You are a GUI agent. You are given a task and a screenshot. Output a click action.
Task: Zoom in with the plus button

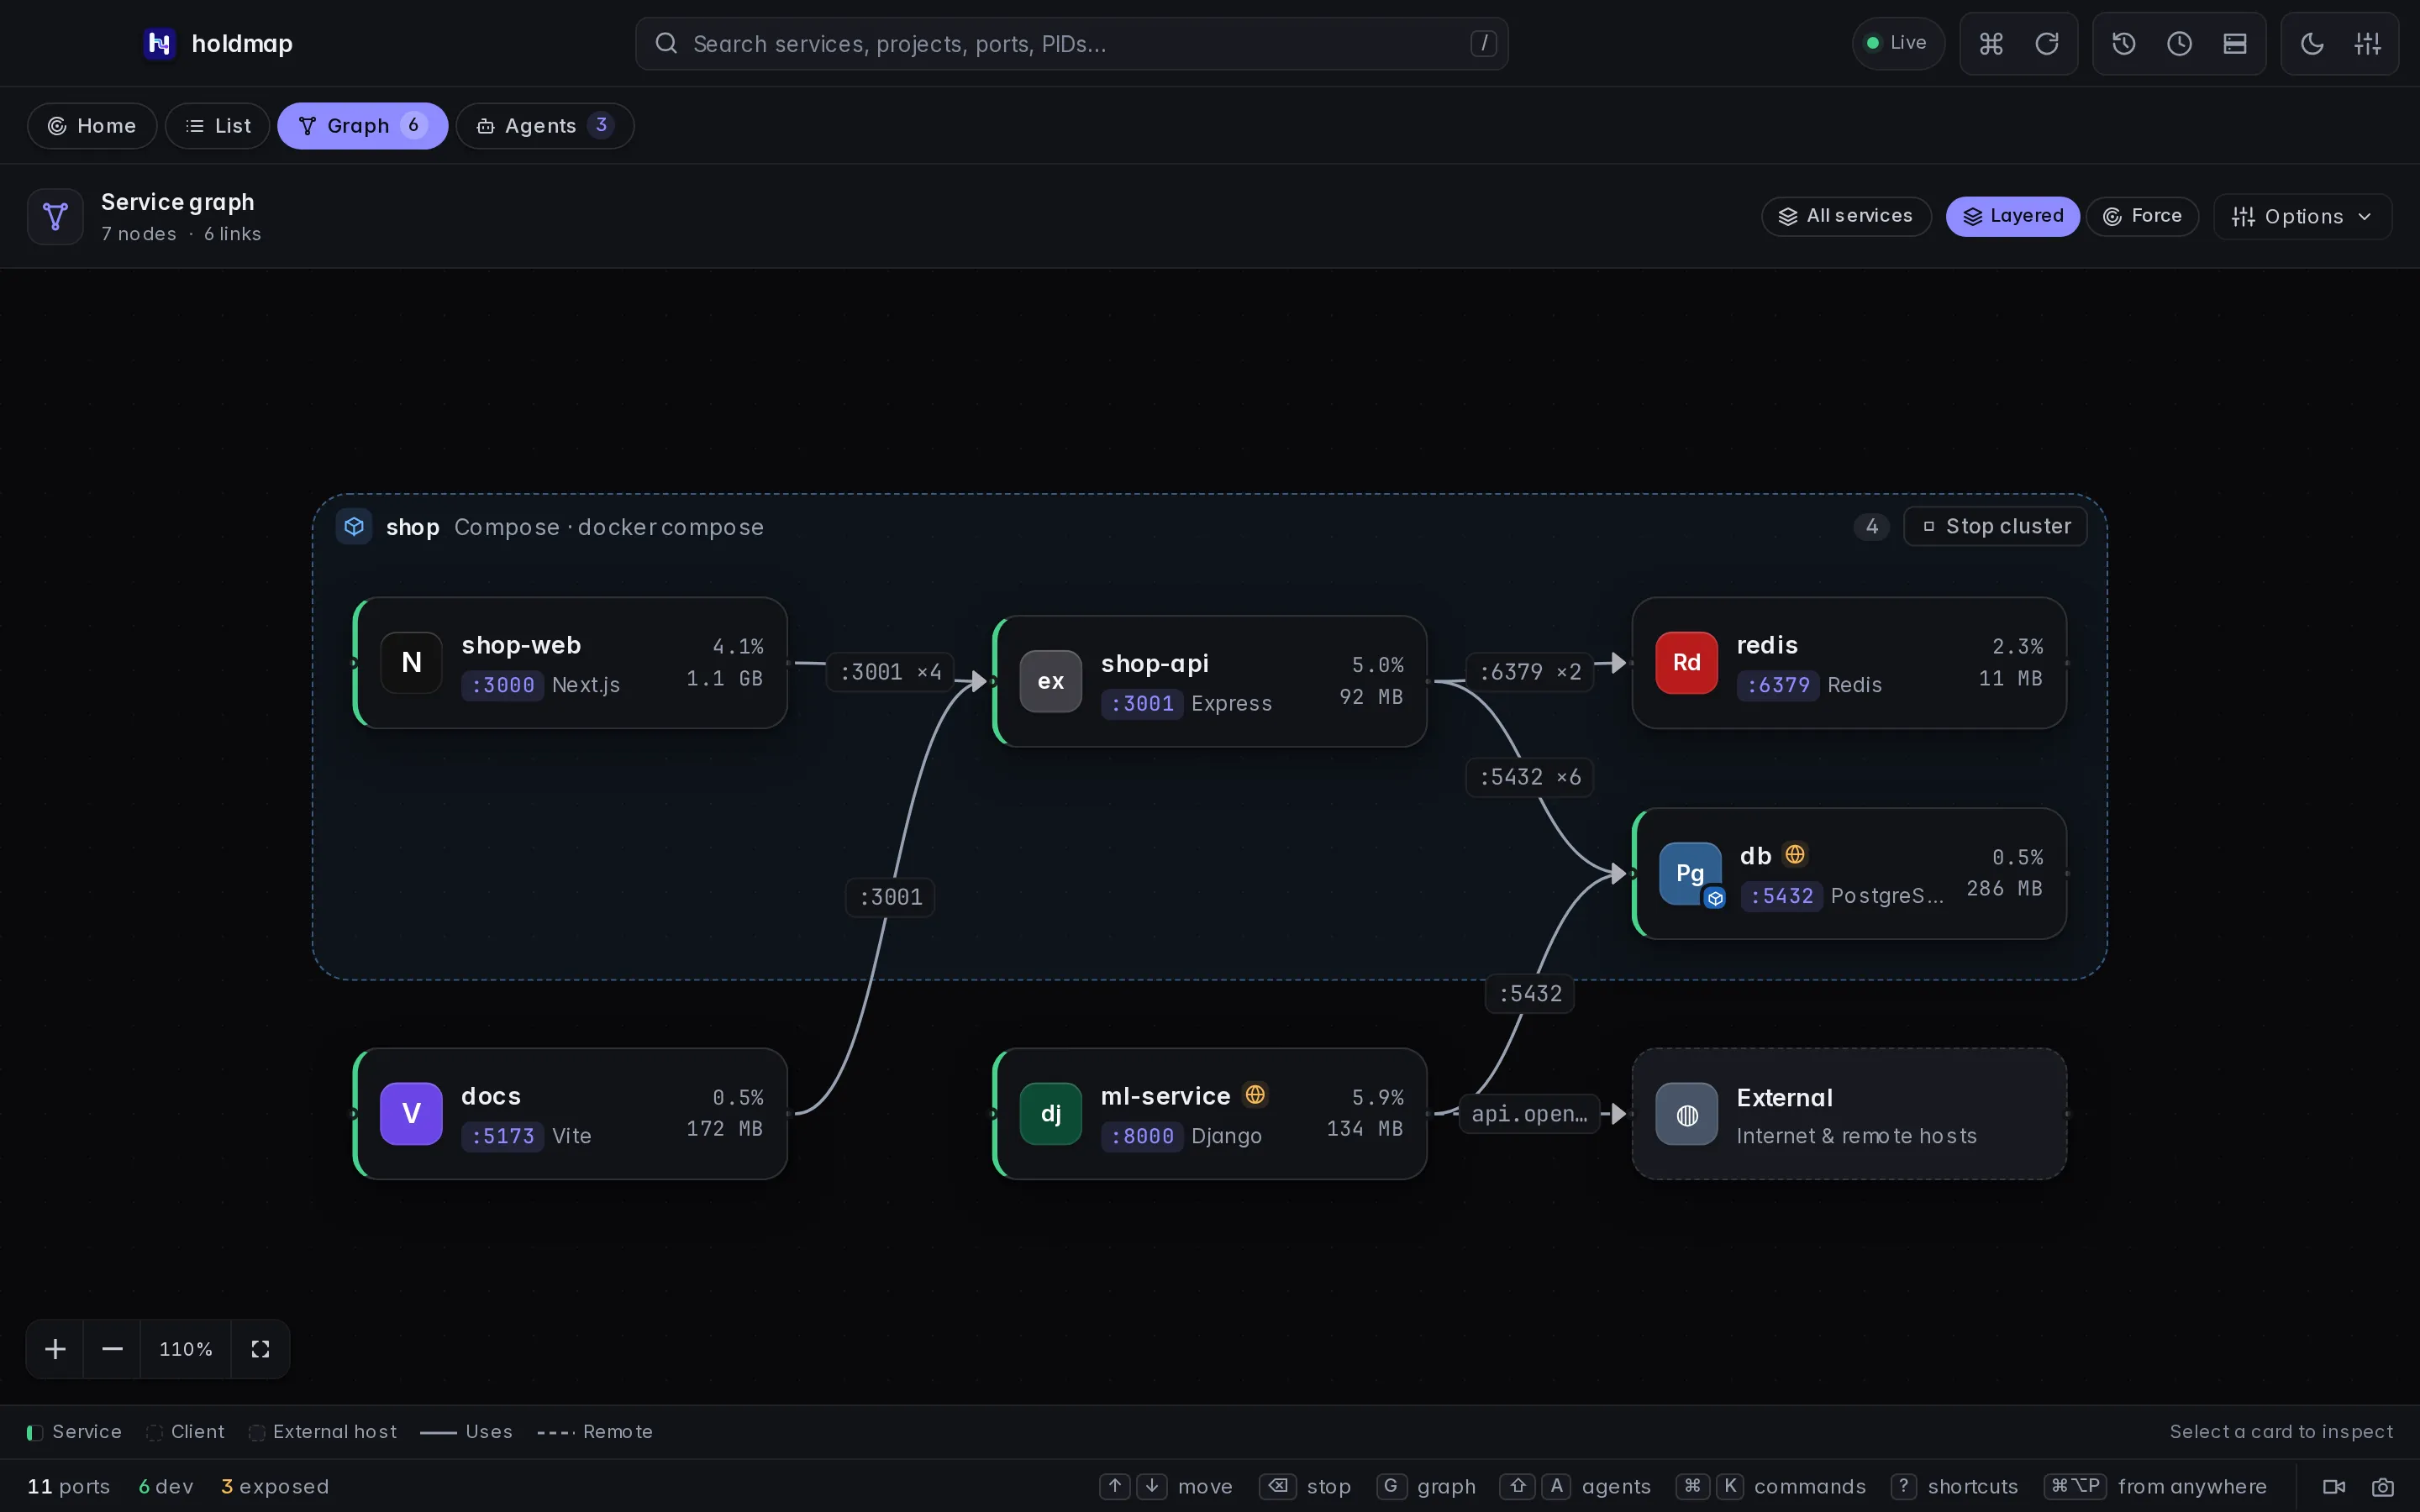[55, 1349]
